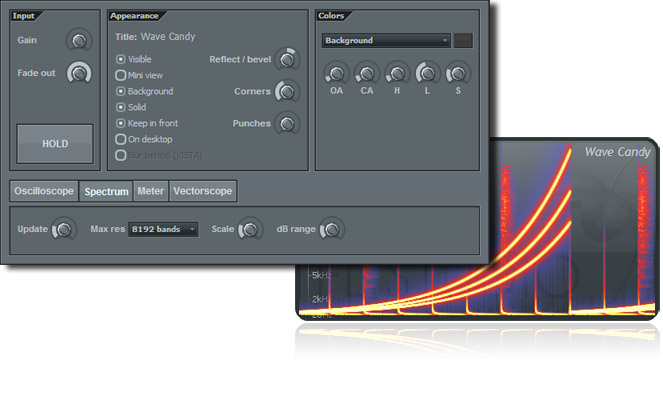Toggle the Keep in front option
Image resolution: width=663 pixels, height=400 pixels.
[121, 123]
